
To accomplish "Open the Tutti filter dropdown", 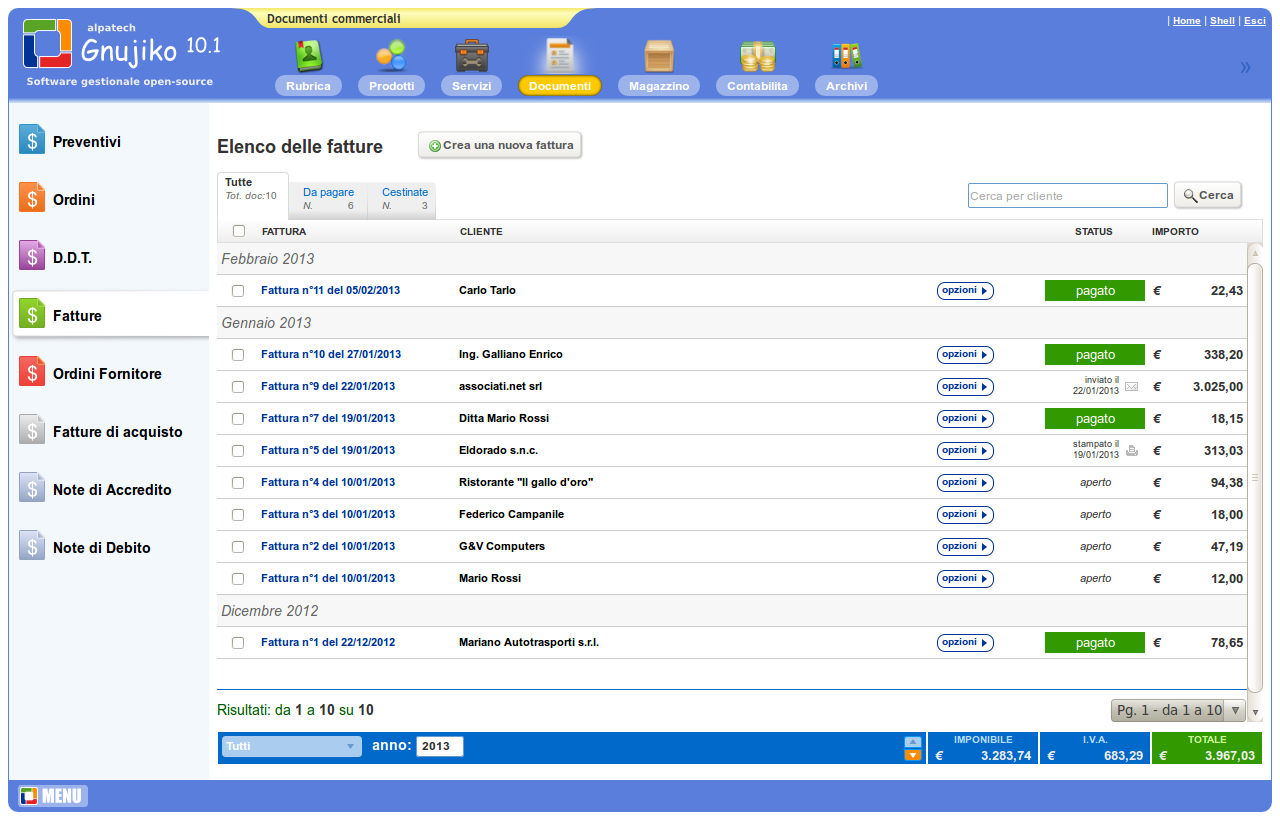I will [x=290, y=746].
